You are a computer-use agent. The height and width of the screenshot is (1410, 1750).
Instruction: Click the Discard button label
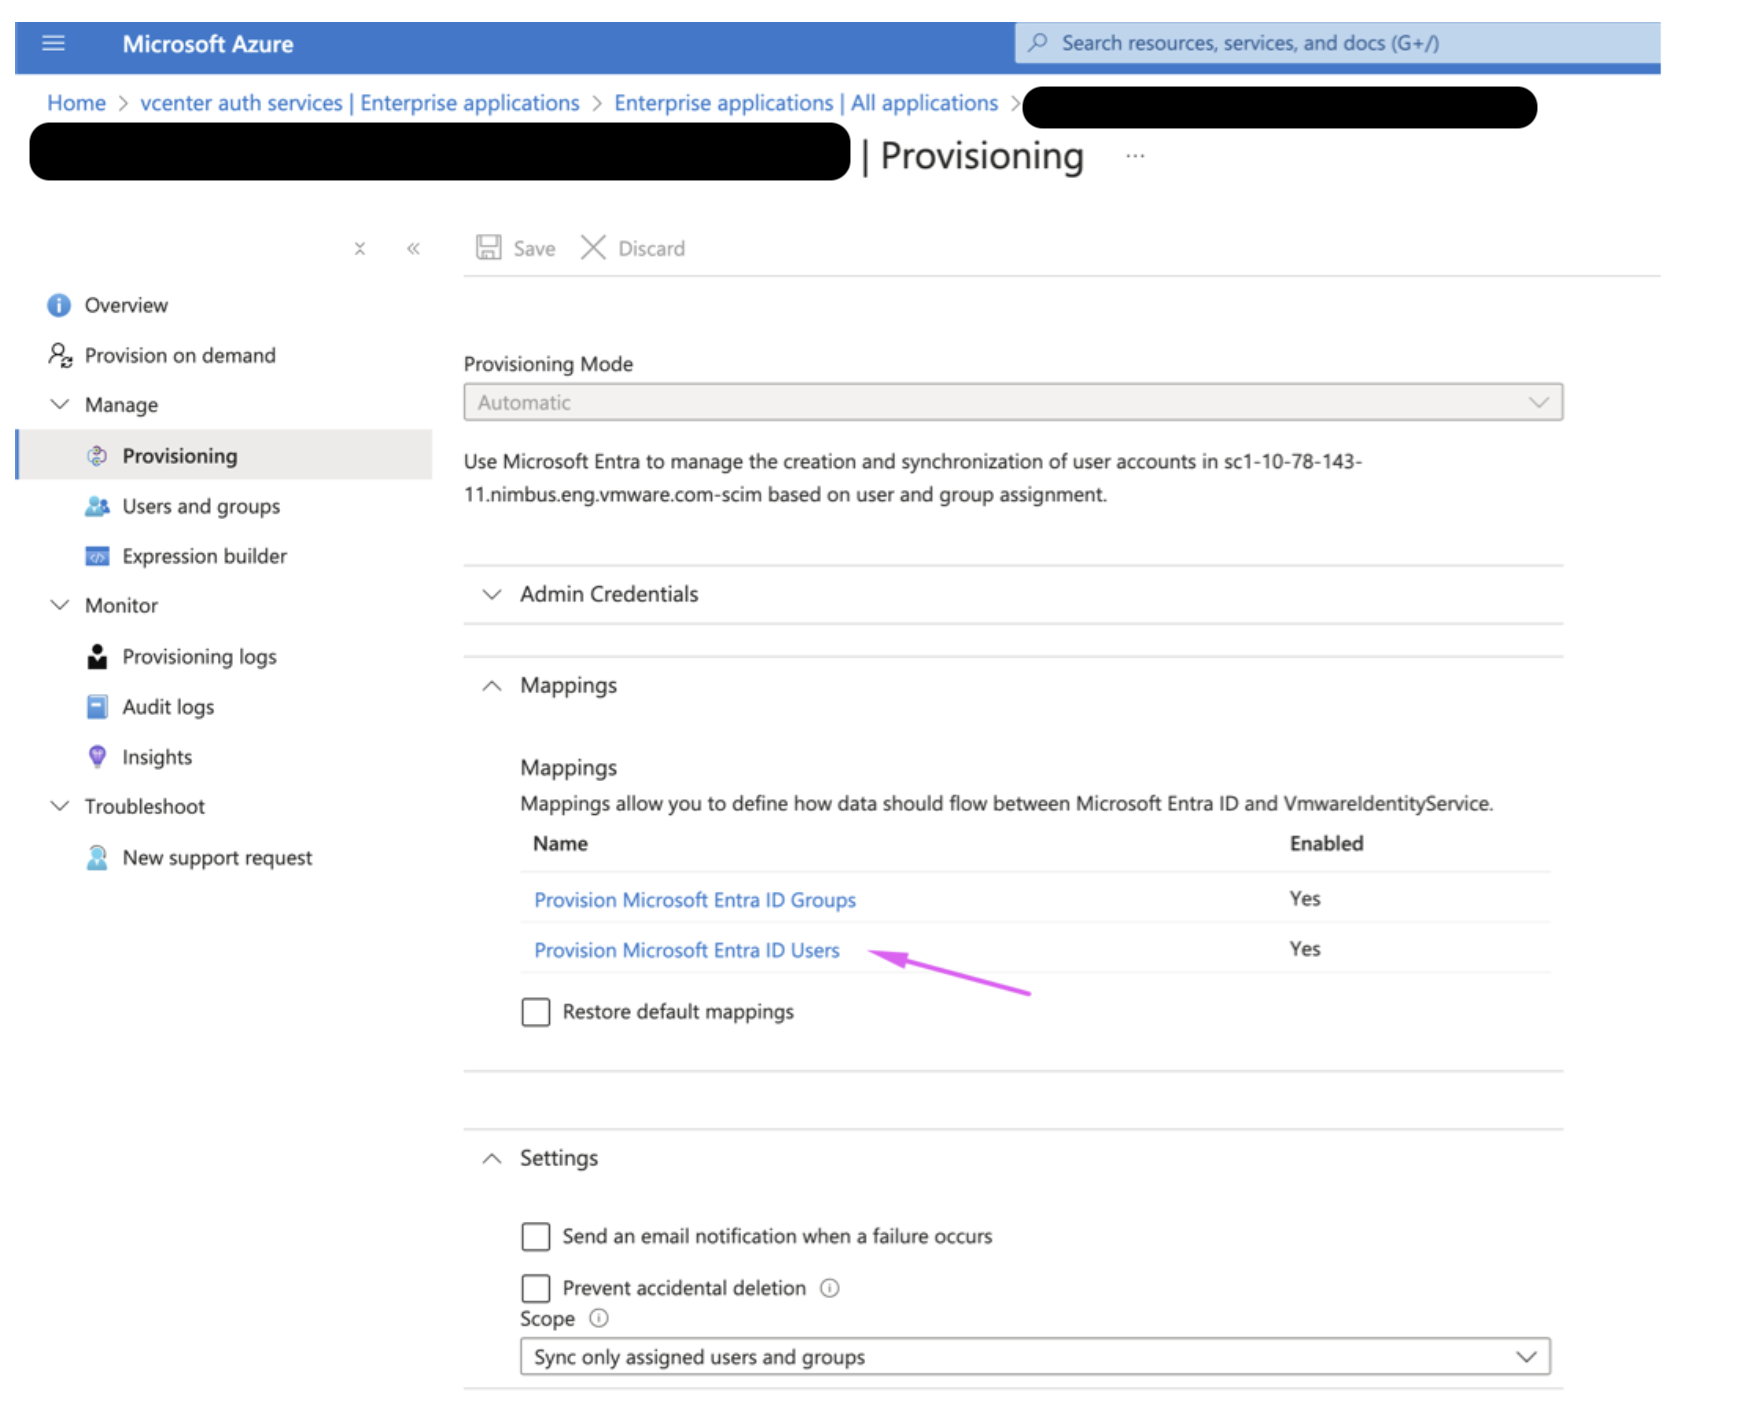651,249
